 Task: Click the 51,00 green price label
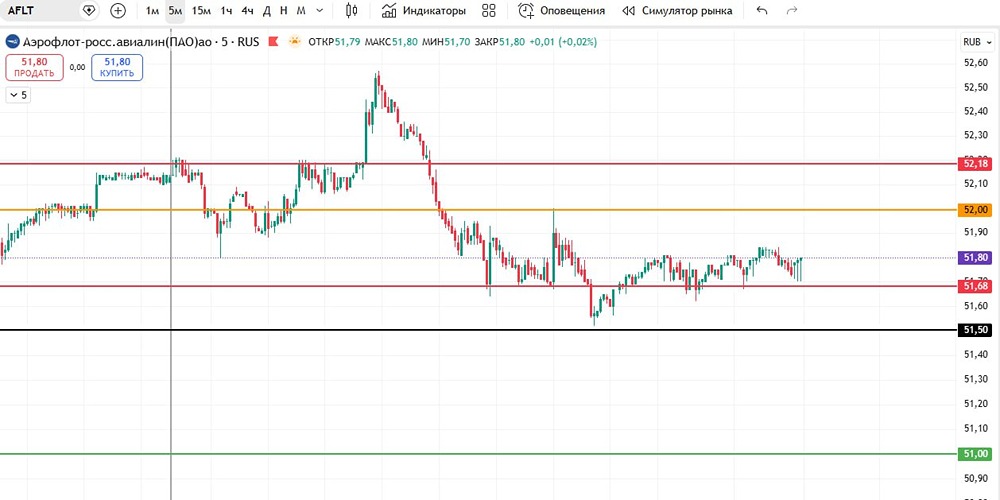click(x=976, y=454)
